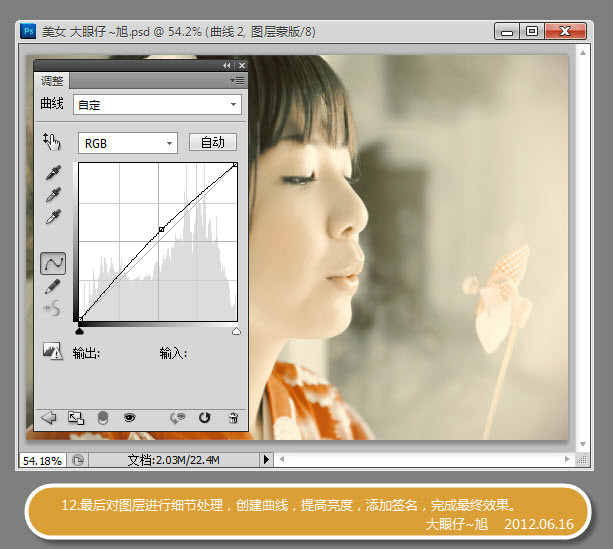Open the RGB channel dropdown

click(x=128, y=143)
